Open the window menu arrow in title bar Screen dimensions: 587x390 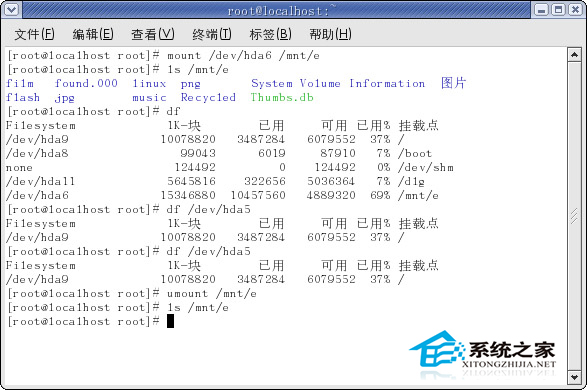(11, 9)
